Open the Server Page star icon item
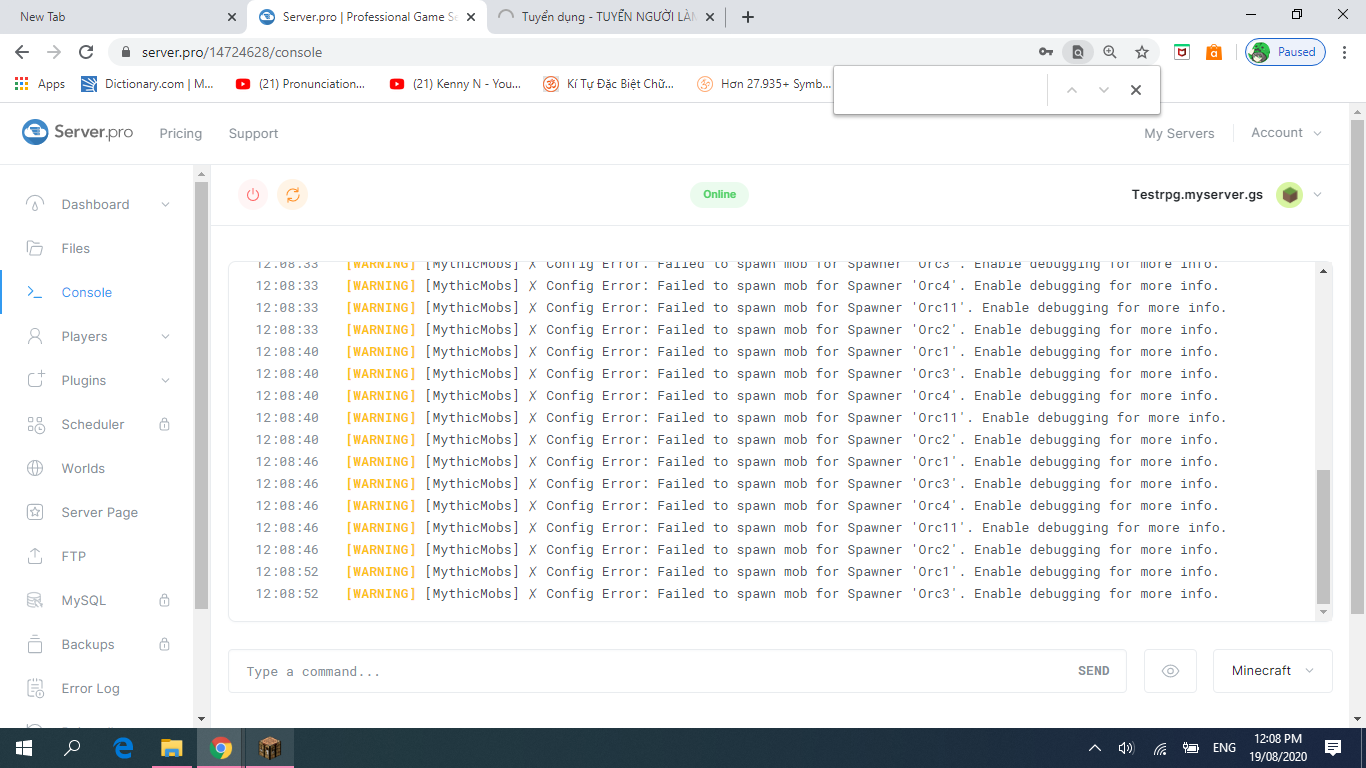 click(99, 512)
